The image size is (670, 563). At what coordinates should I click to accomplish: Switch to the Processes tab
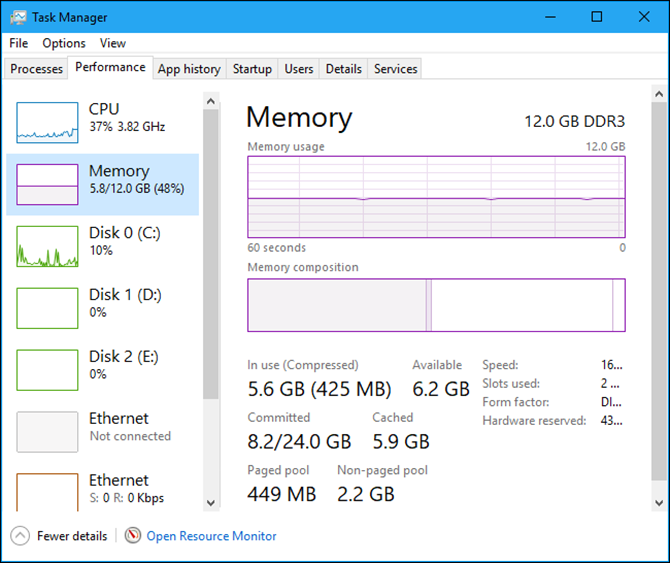pyautogui.click(x=36, y=69)
